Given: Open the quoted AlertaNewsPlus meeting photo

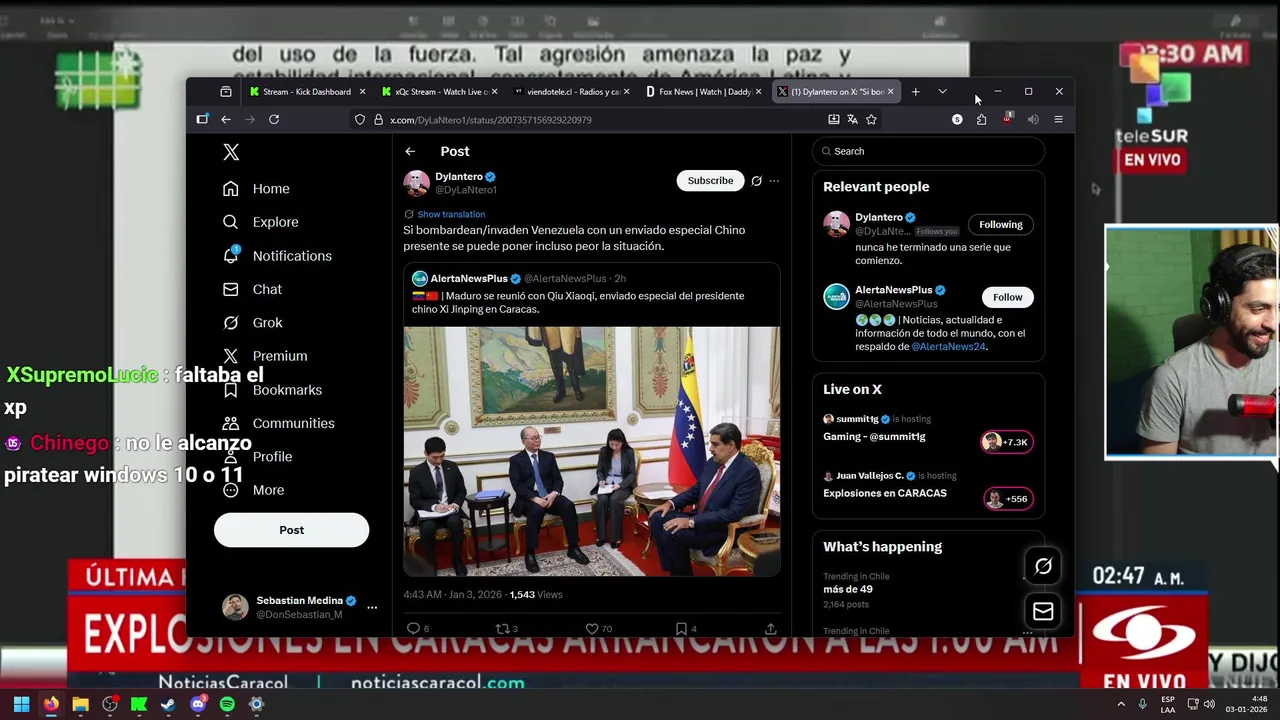Looking at the screenshot, I should pos(591,451).
